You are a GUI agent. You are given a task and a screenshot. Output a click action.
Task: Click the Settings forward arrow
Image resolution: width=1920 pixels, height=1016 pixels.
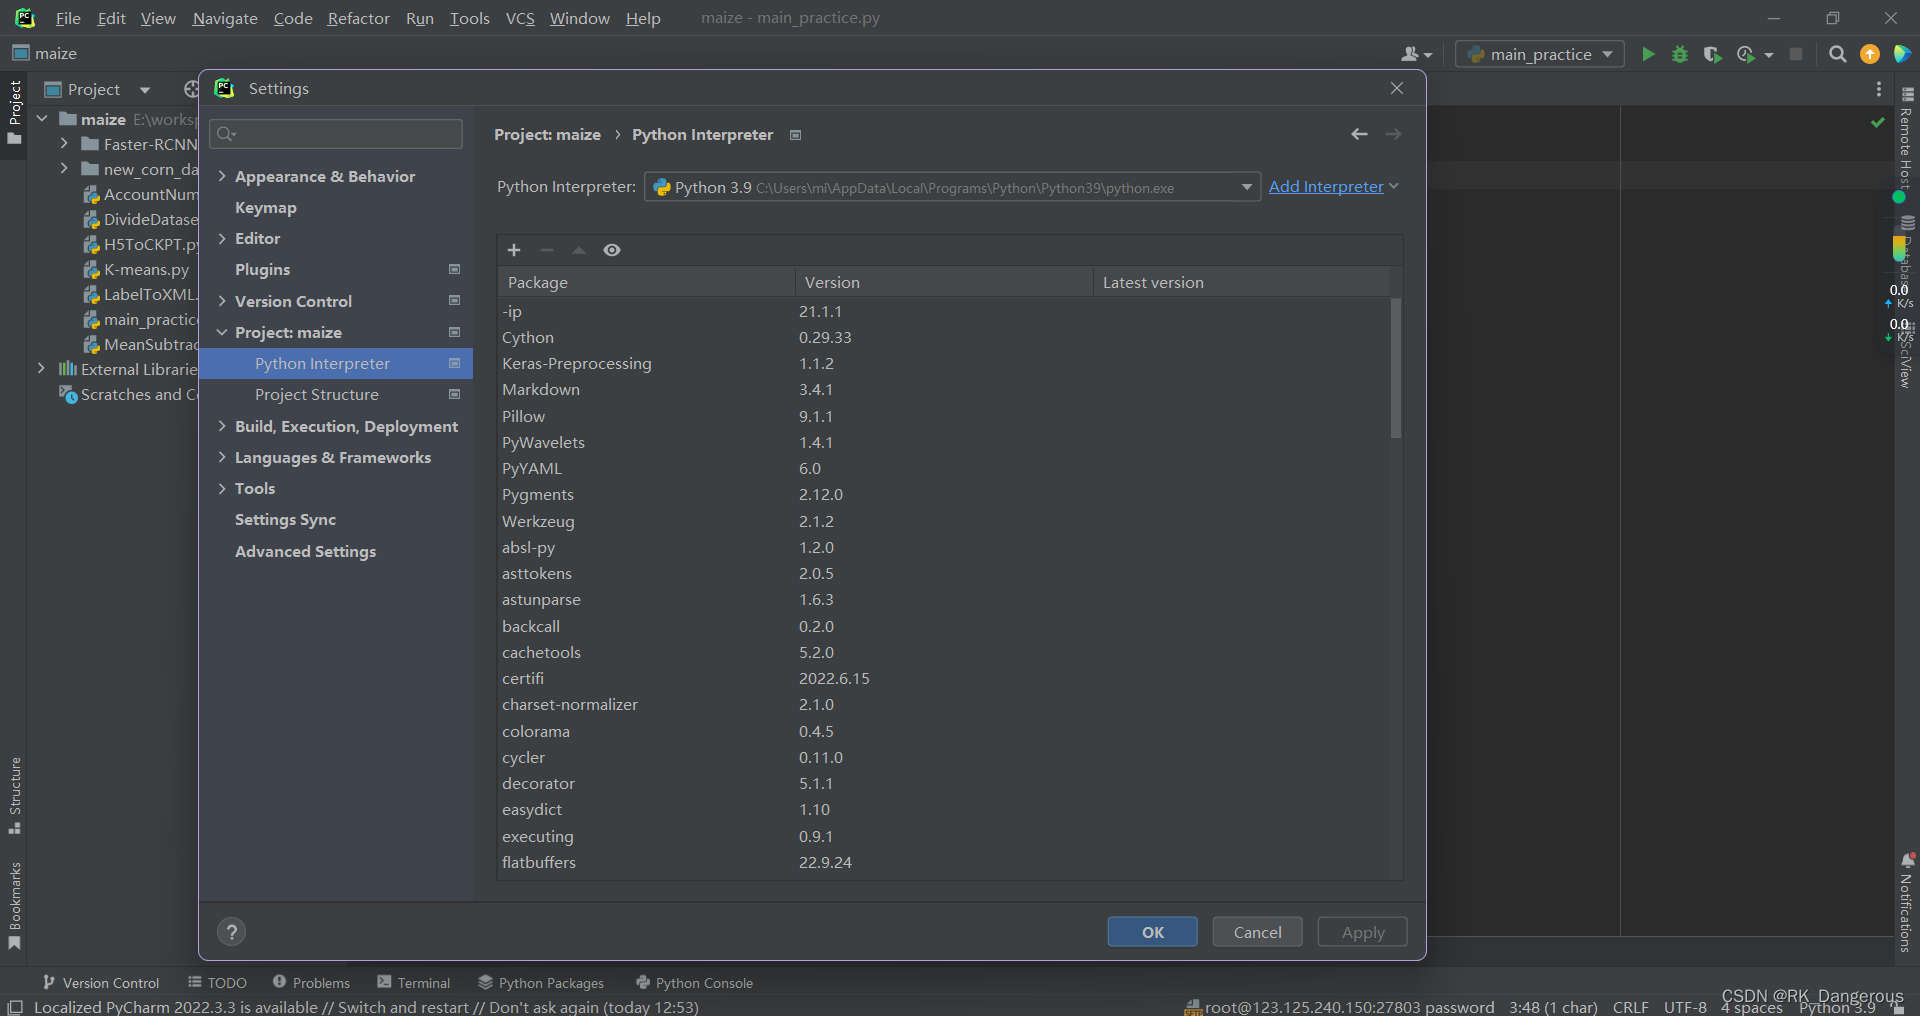1393,134
